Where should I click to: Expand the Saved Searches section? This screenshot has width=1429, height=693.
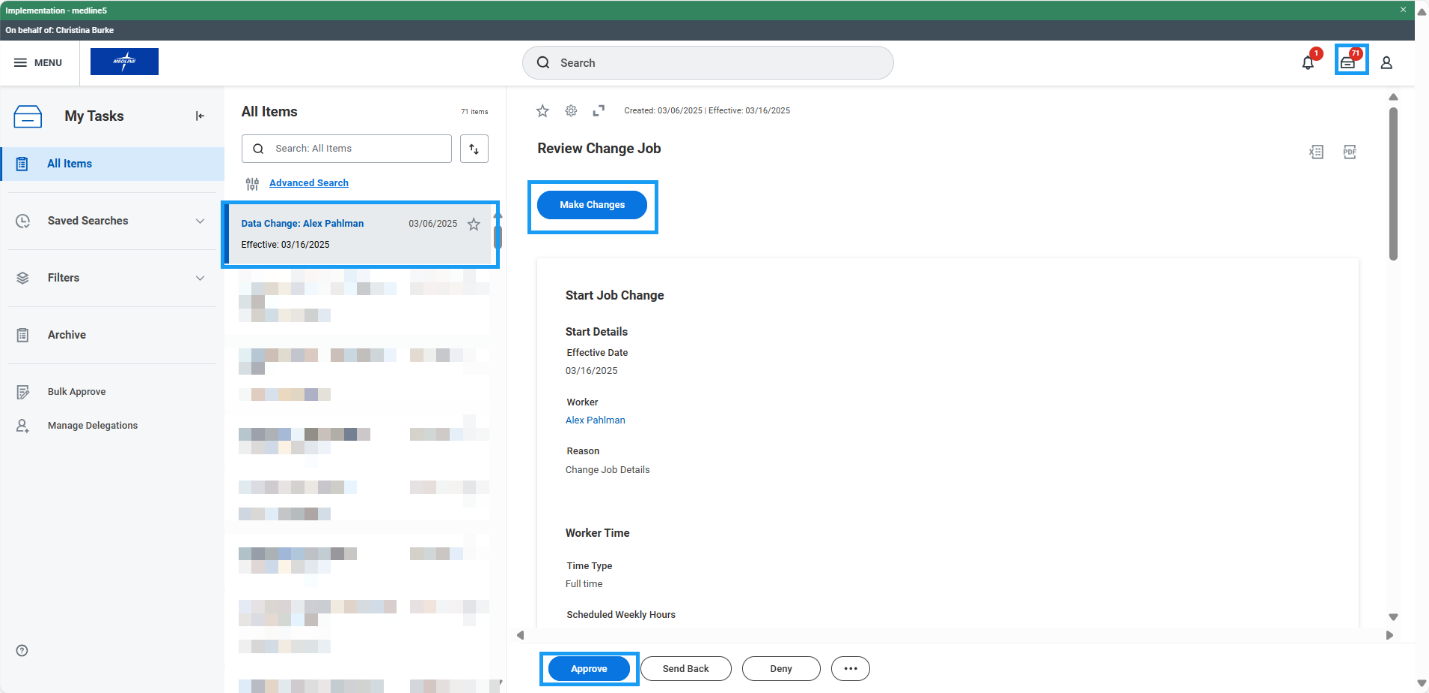[200, 221]
